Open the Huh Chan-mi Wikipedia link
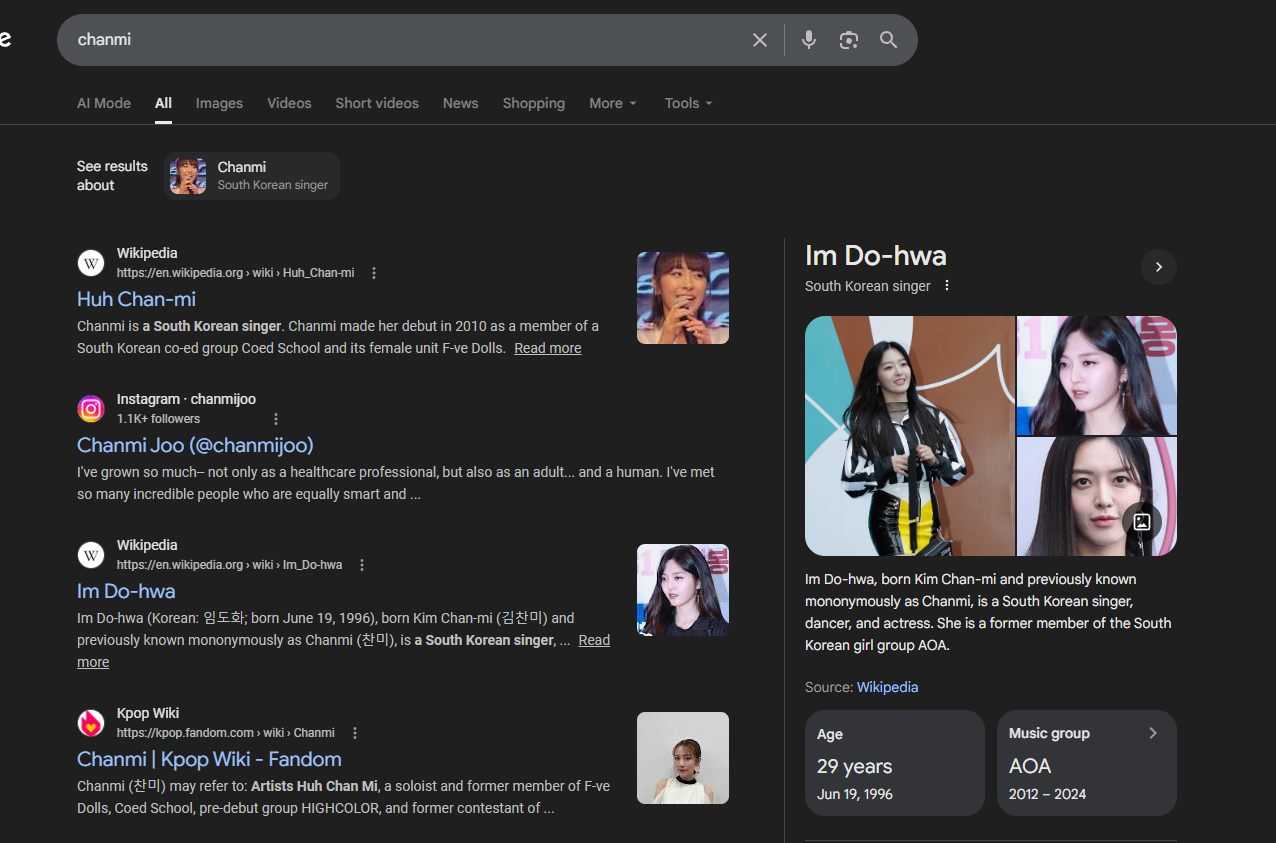The image size is (1276, 843). coord(136,299)
